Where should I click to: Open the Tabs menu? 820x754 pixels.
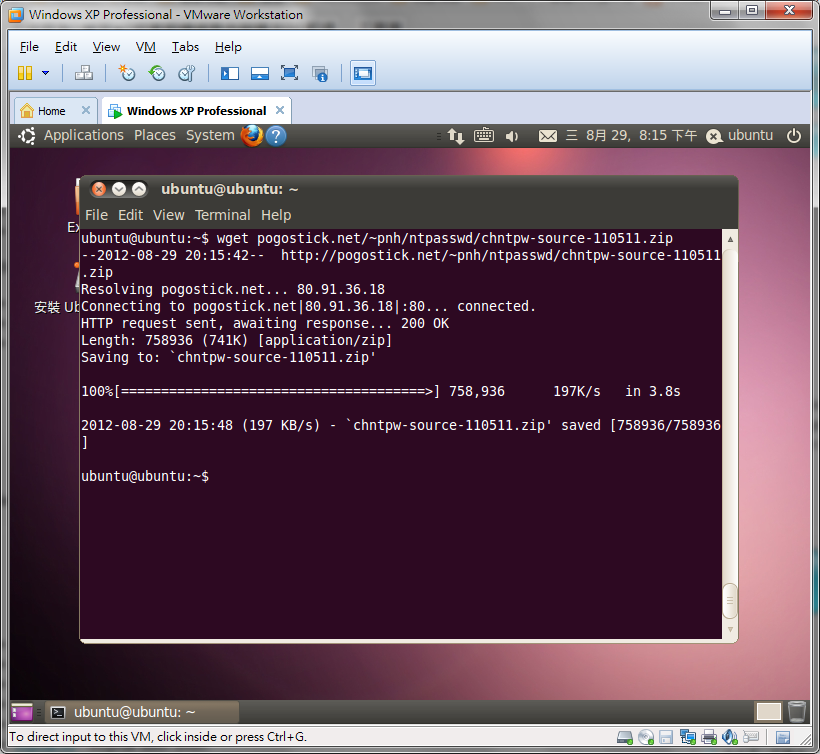(x=185, y=47)
